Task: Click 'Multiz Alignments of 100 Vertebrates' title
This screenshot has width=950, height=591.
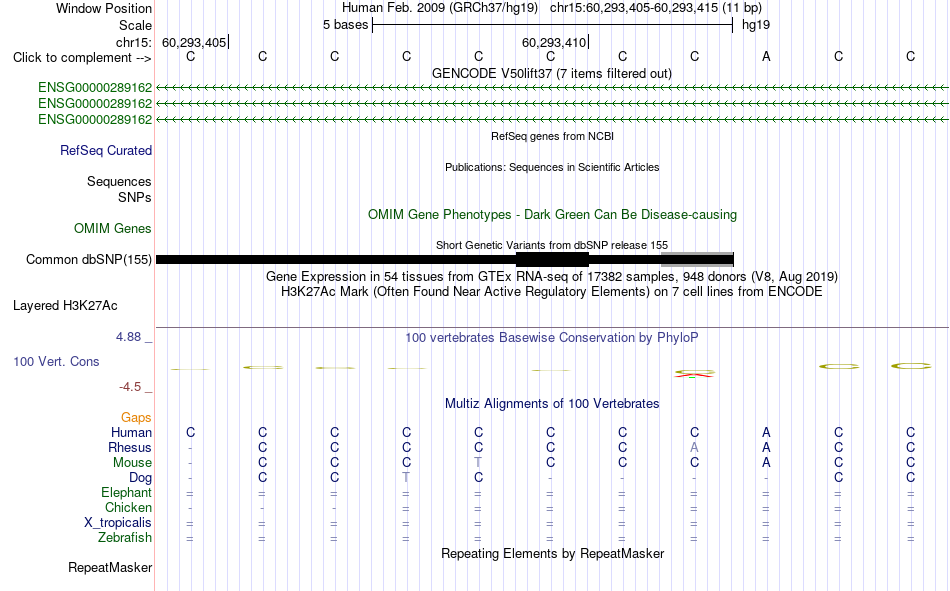Action: tap(552, 404)
